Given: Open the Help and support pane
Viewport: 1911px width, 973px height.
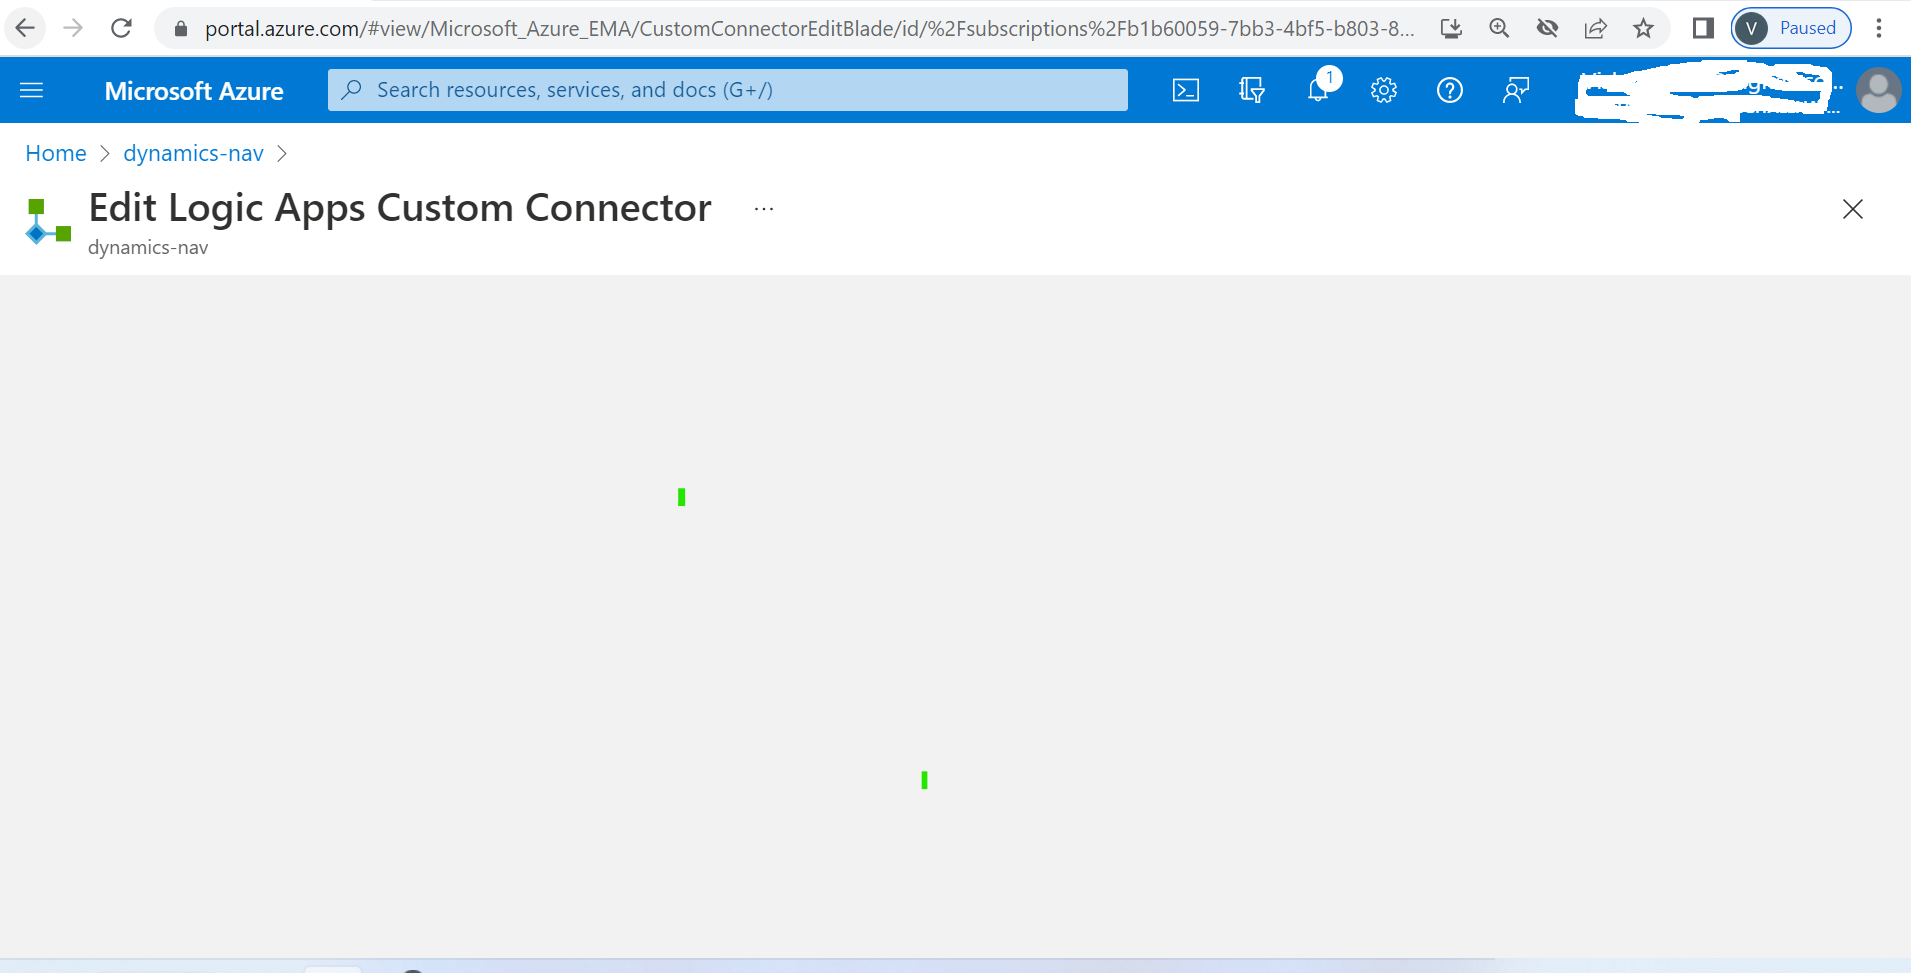Looking at the screenshot, I should tap(1451, 89).
